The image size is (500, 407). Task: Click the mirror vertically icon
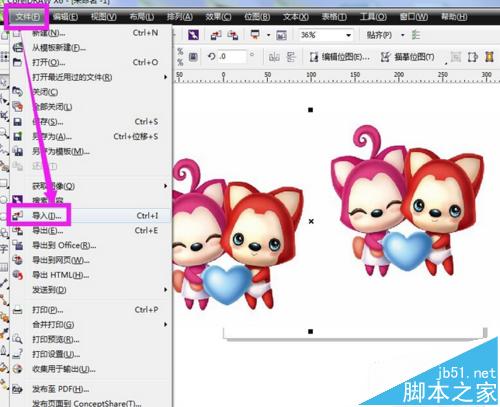click(x=291, y=57)
